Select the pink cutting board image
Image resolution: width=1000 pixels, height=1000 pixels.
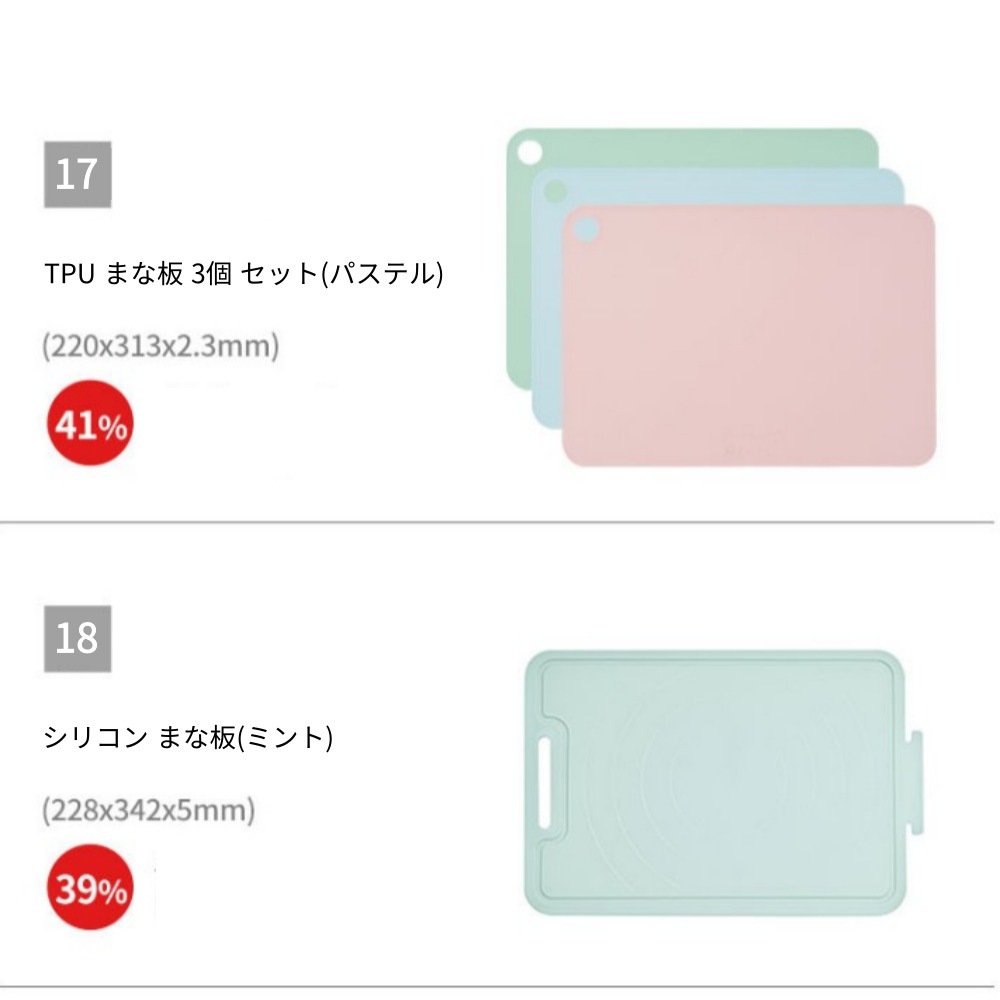point(750,340)
